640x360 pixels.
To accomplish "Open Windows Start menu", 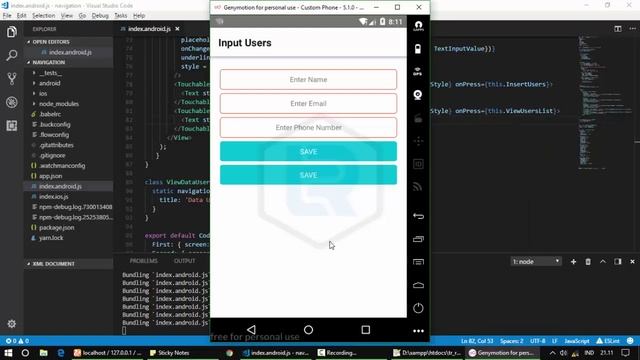I will coord(8,353).
